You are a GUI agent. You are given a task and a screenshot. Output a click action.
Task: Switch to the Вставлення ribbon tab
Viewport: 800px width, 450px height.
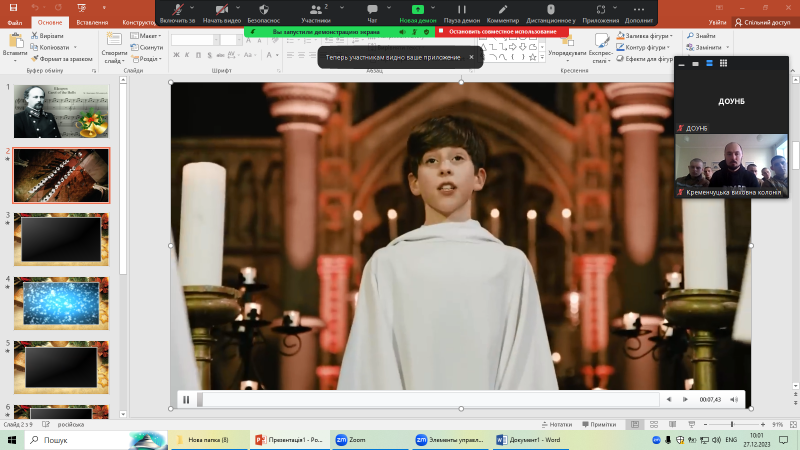92,22
